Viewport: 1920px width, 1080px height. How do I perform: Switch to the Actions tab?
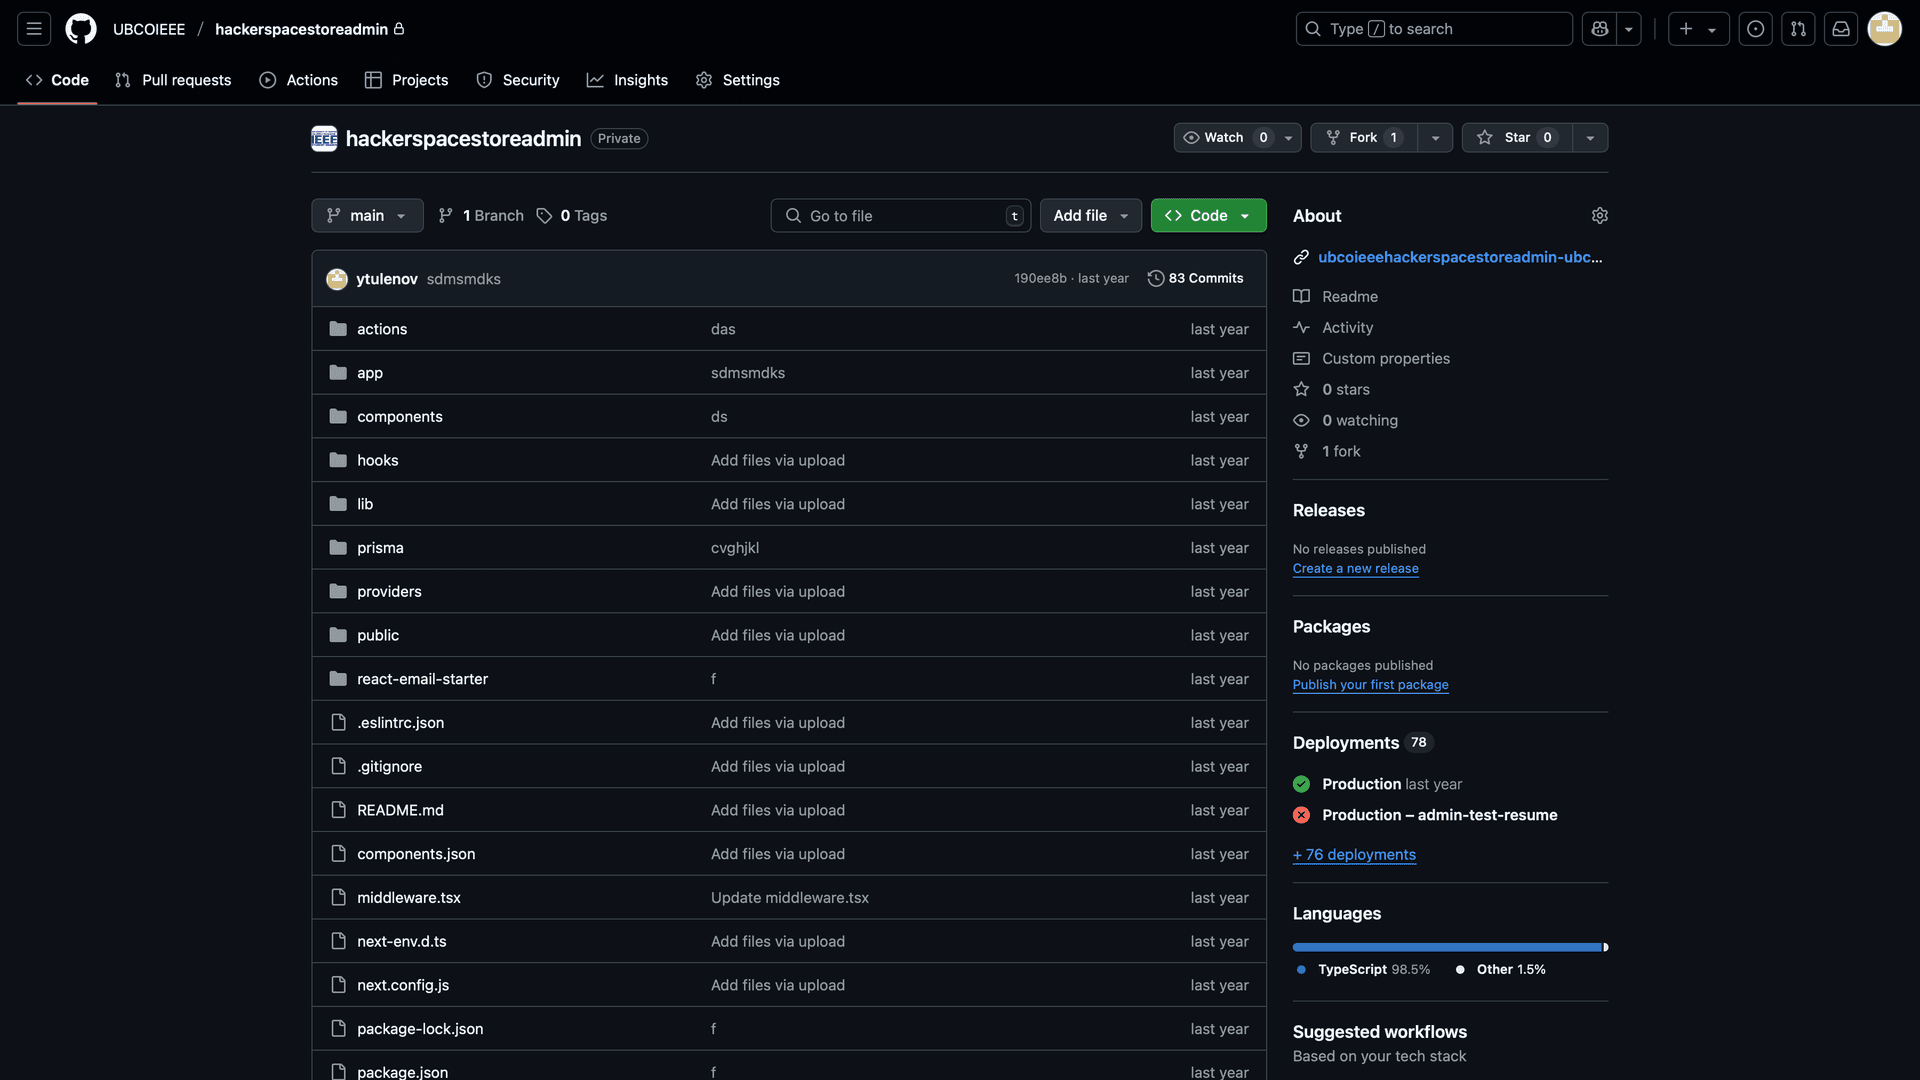(298, 80)
